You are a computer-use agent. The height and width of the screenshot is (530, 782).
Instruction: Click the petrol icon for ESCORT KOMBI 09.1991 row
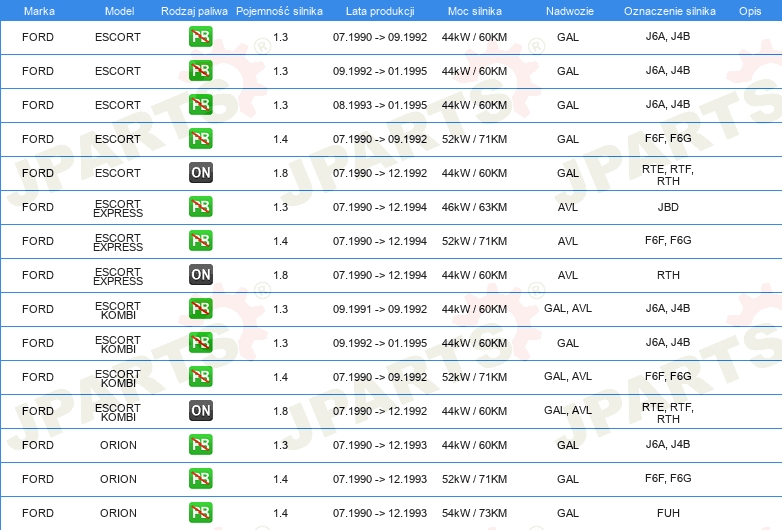pos(200,309)
